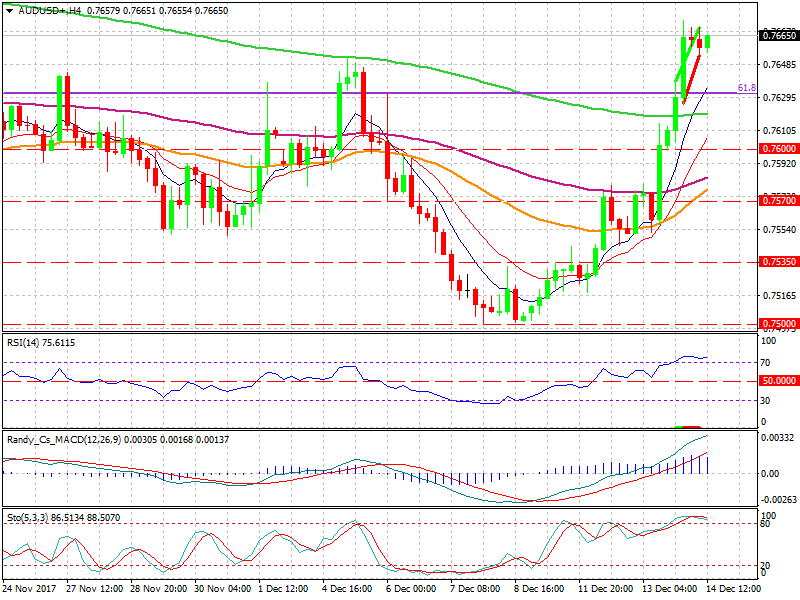800x600 pixels.
Task: Click the 28 Nov 20:00 time label
Action: (159, 588)
